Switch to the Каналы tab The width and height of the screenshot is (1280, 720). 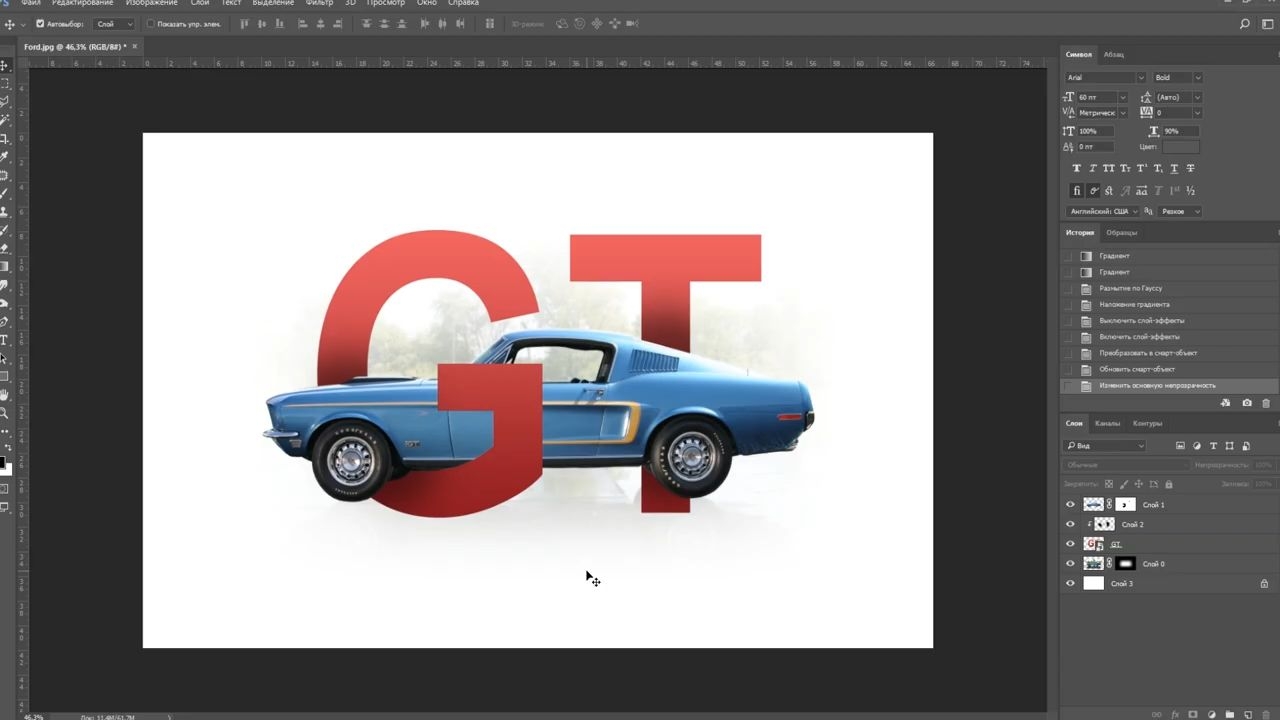pyautogui.click(x=1107, y=423)
